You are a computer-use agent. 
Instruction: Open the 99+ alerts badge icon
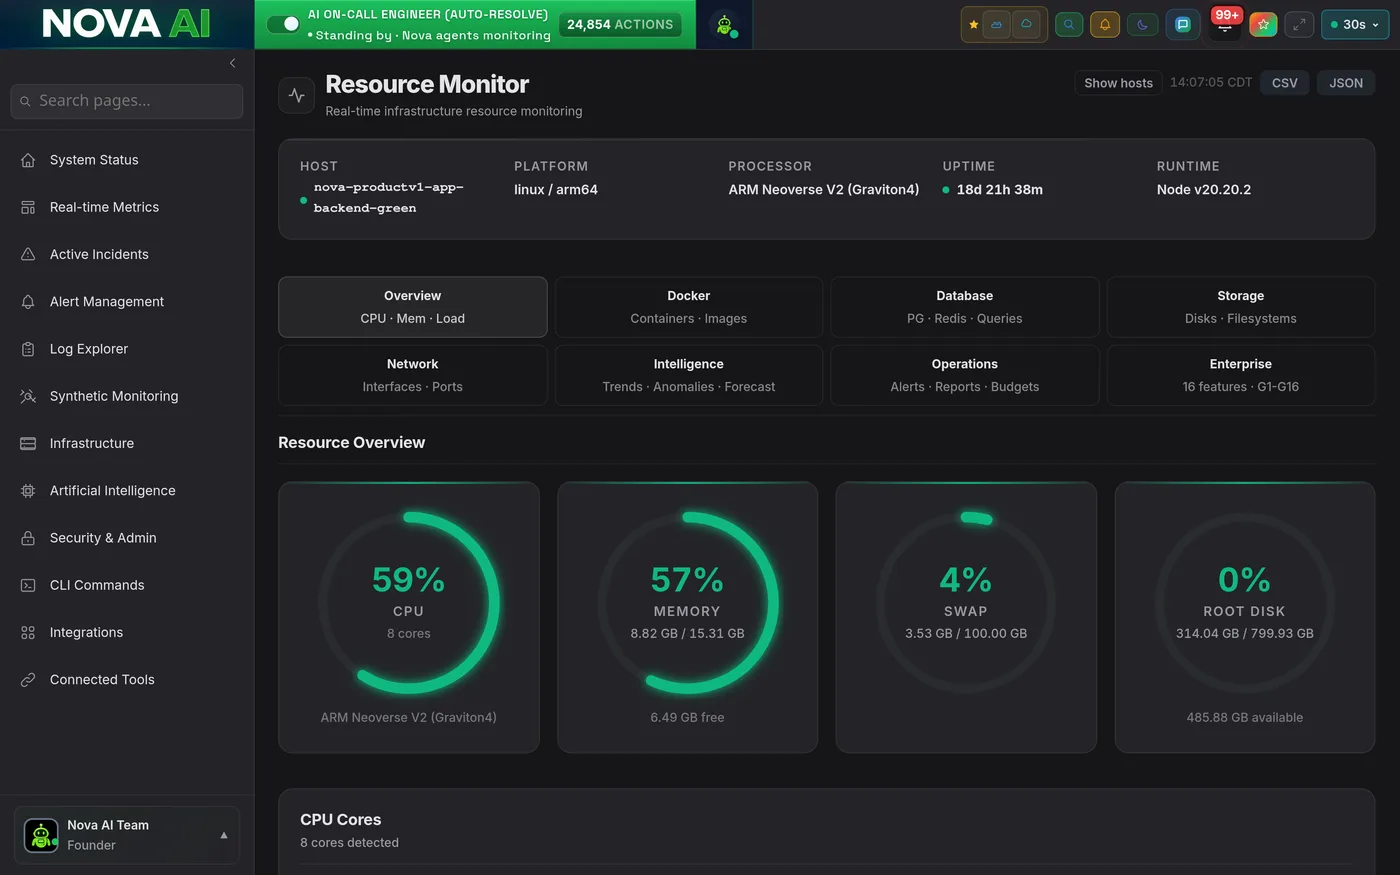coord(1225,22)
